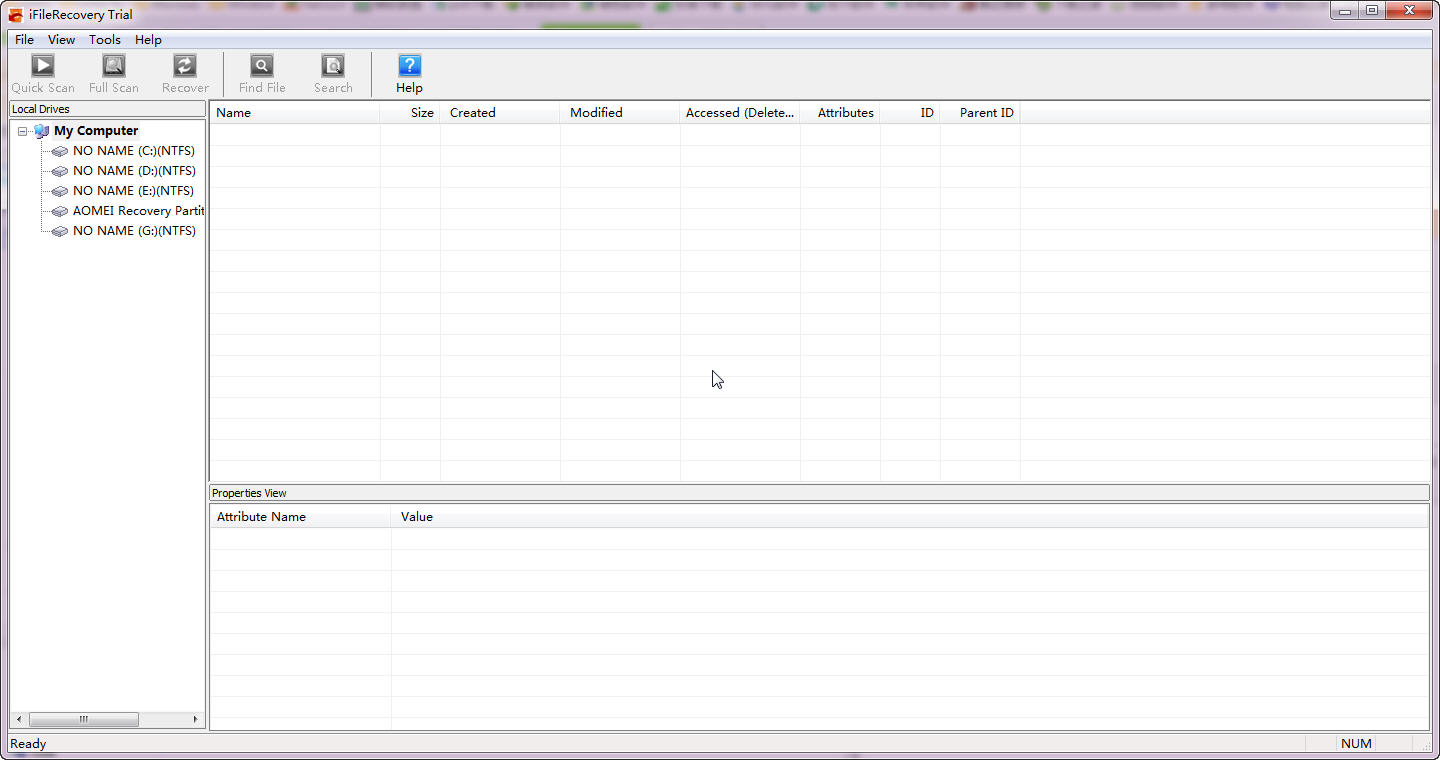
Task: Sort file list by Name column
Action: coord(295,112)
